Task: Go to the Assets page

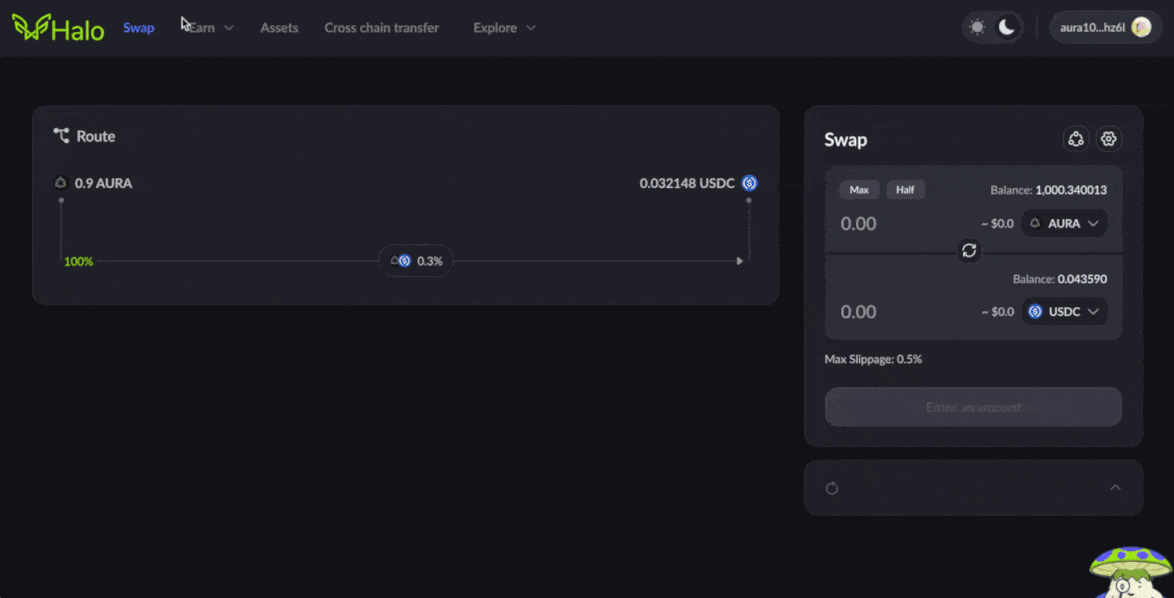Action: (x=279, y=28)
